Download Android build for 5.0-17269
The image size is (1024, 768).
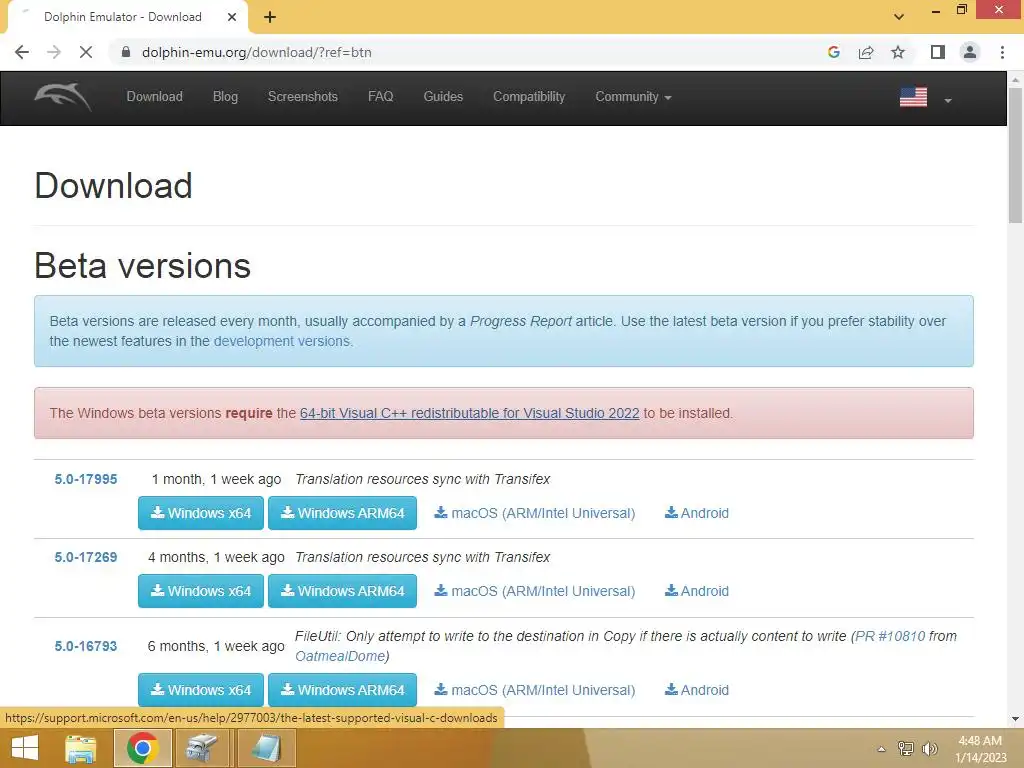click(x=696, y=591)
